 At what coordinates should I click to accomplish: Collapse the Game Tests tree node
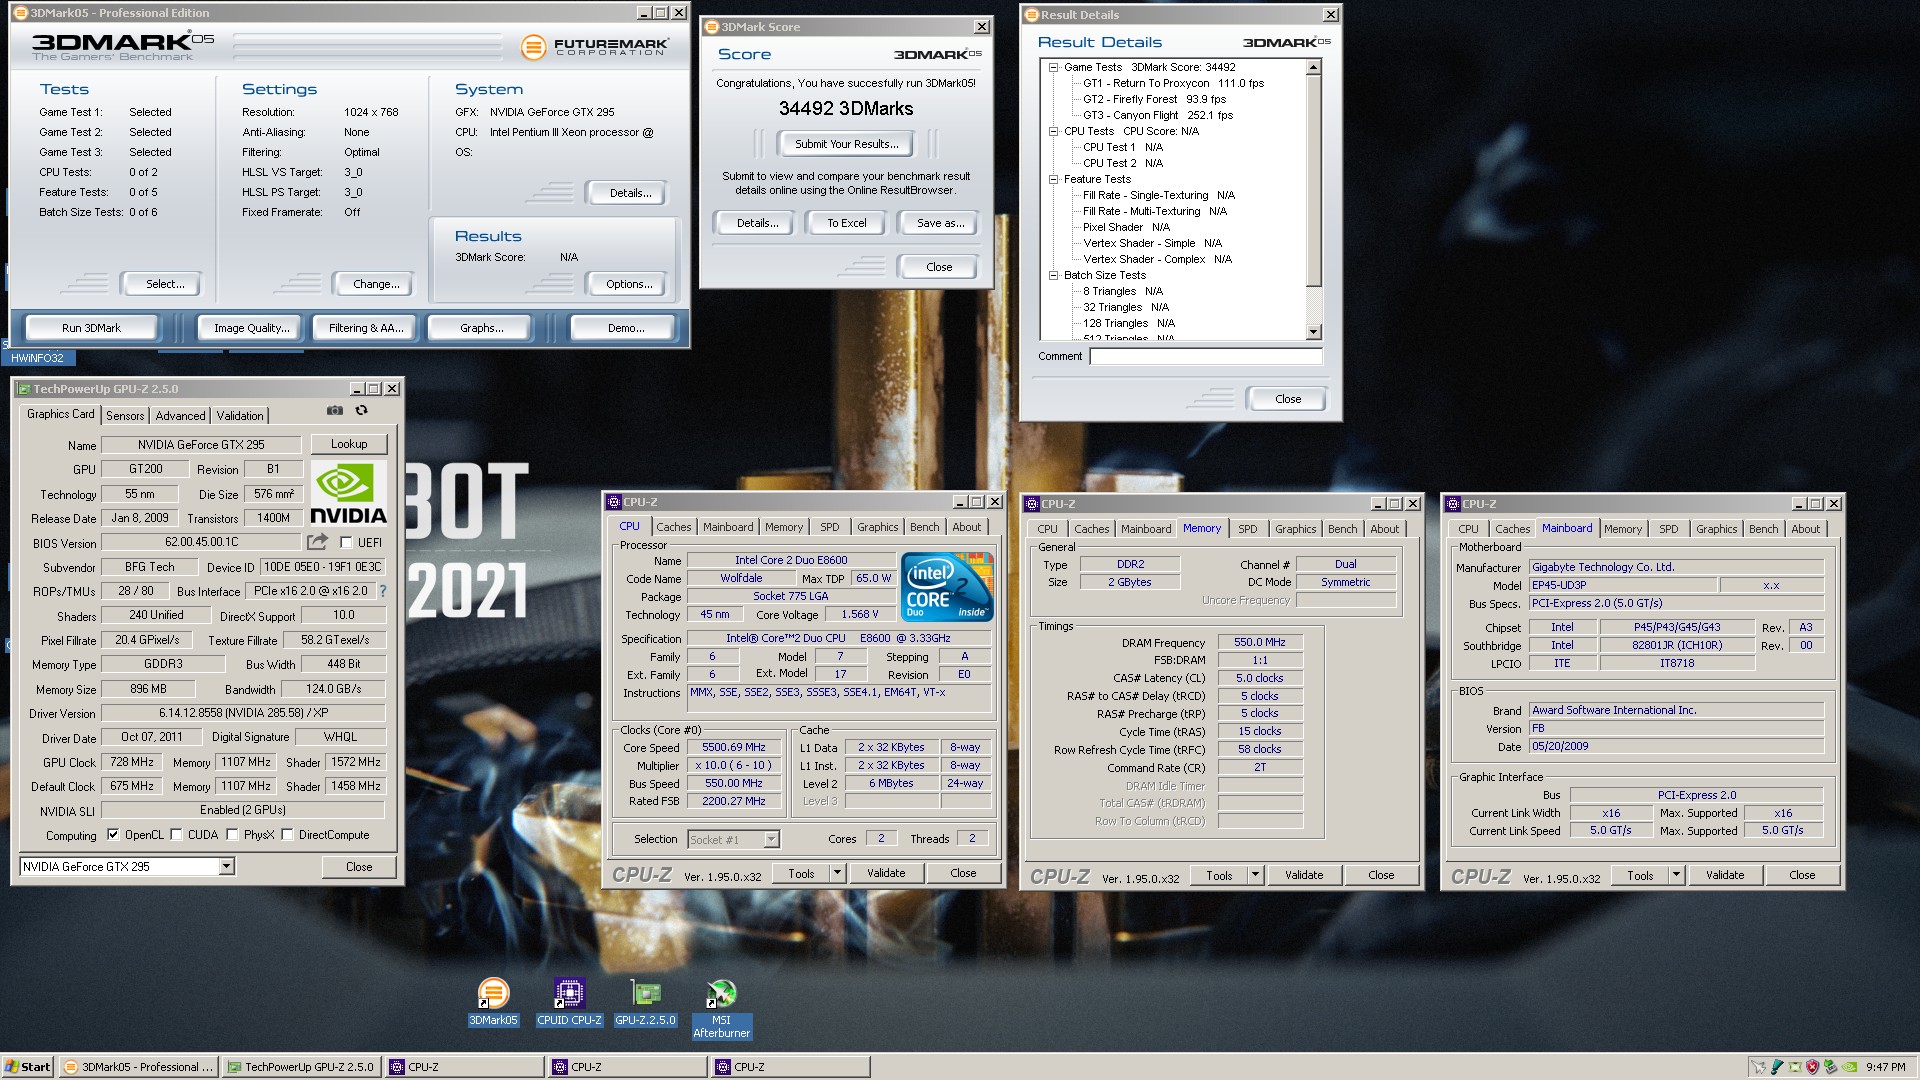(1054, 67)
